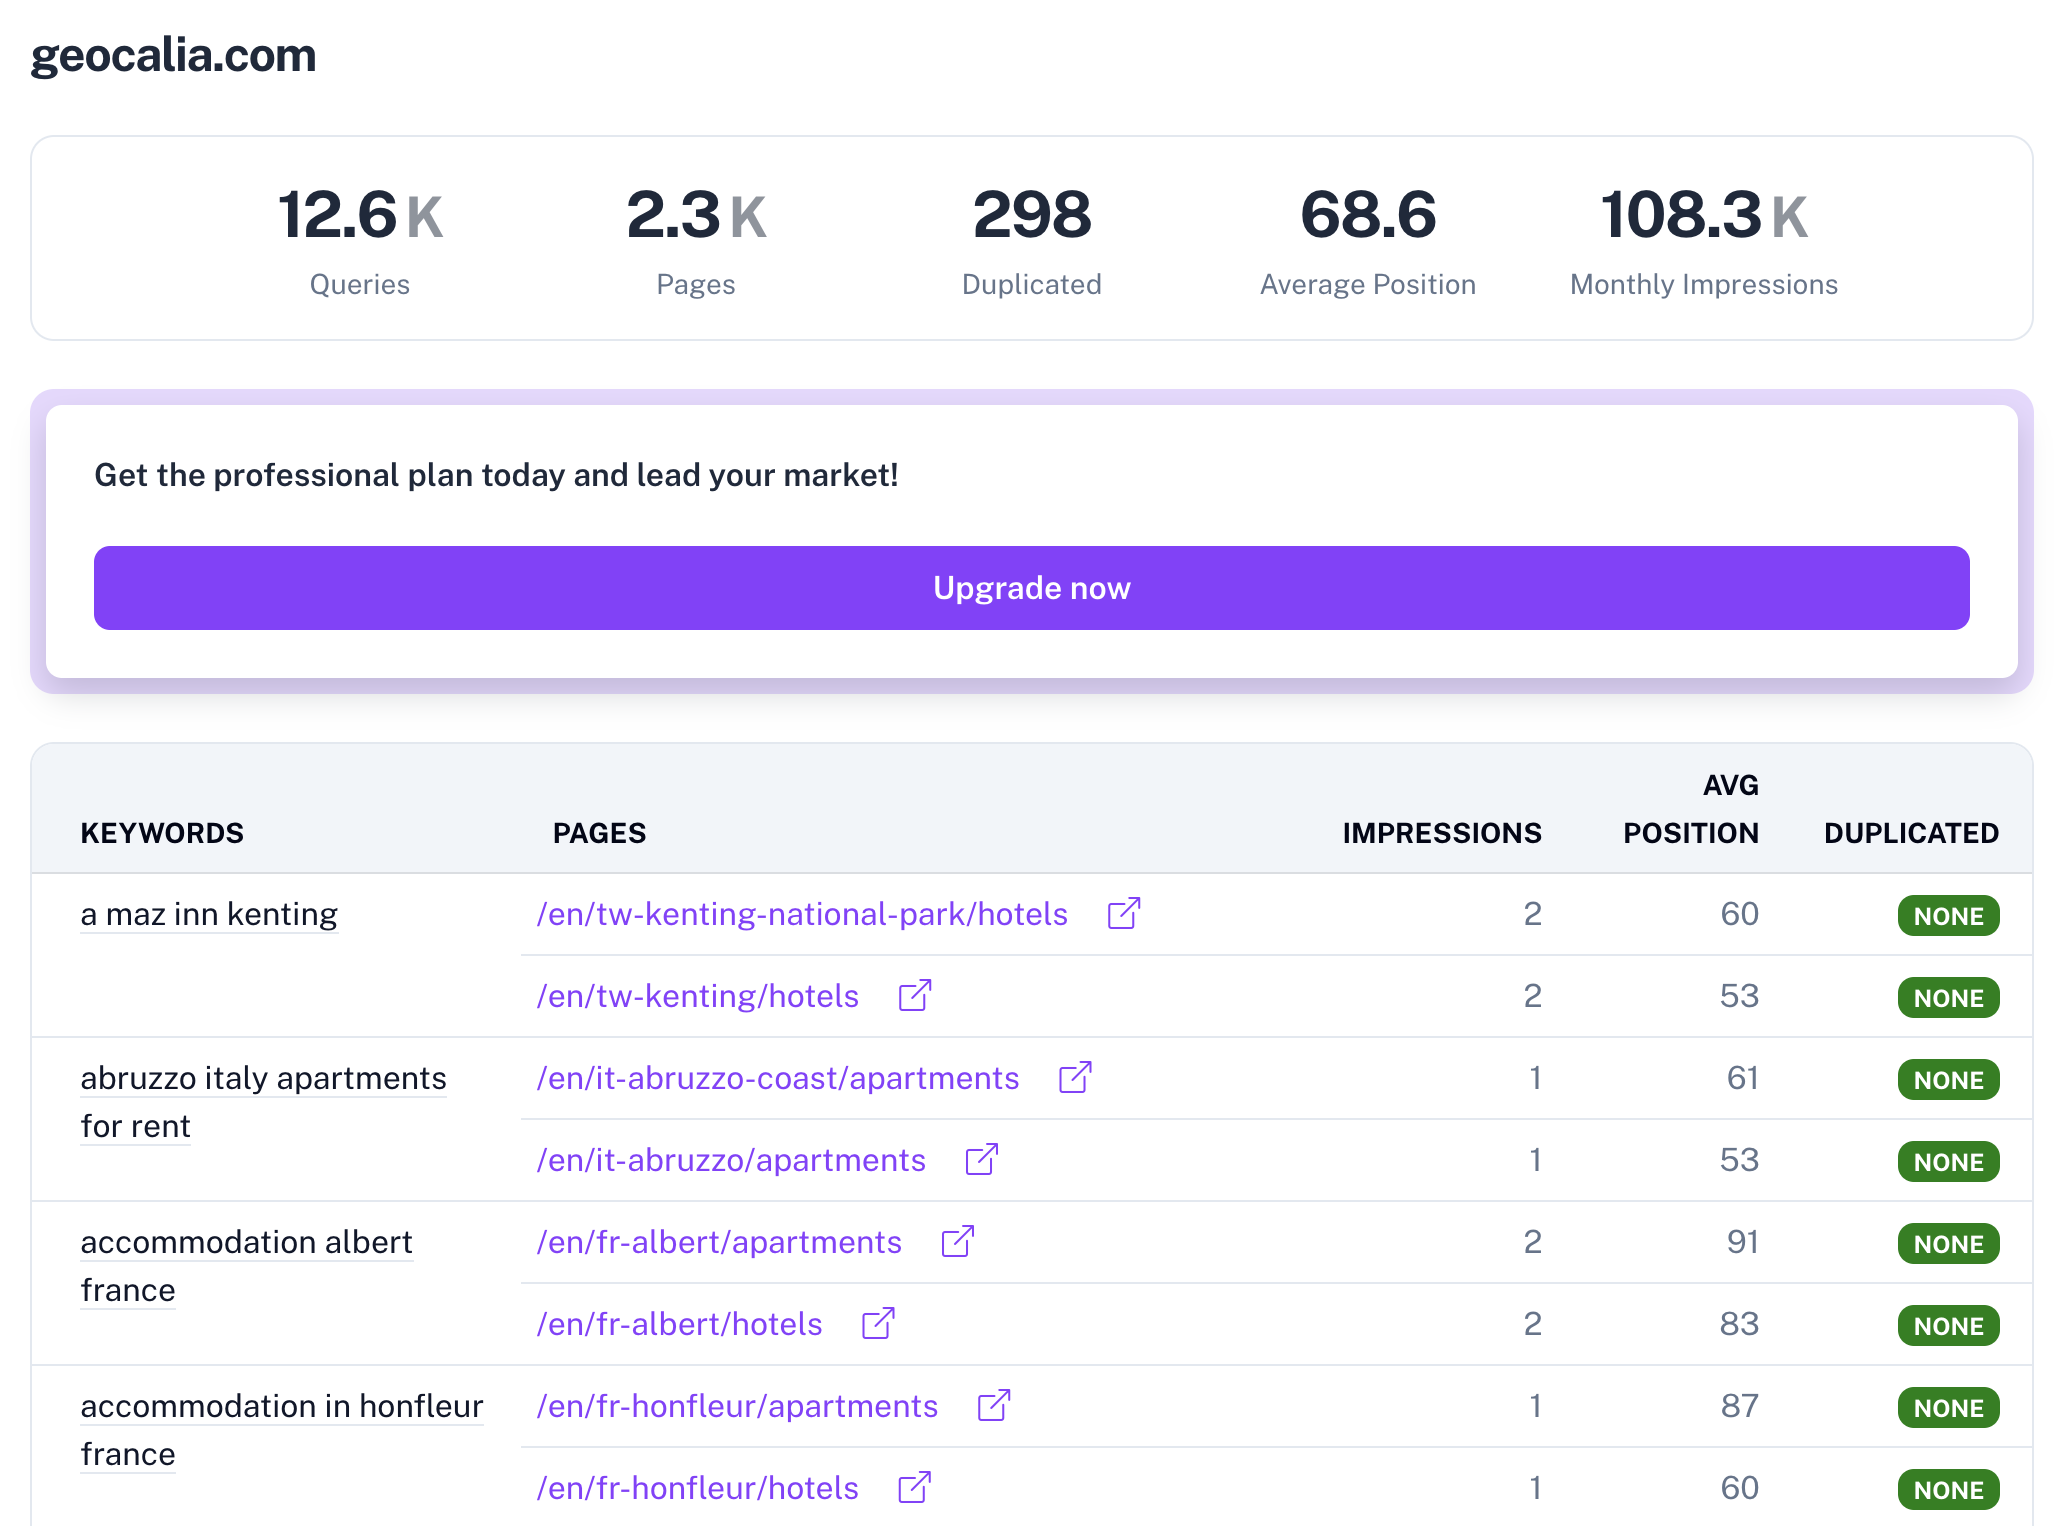
Task: Open the /en/fr-albert/hotels page link
Action: [680, 1324]
